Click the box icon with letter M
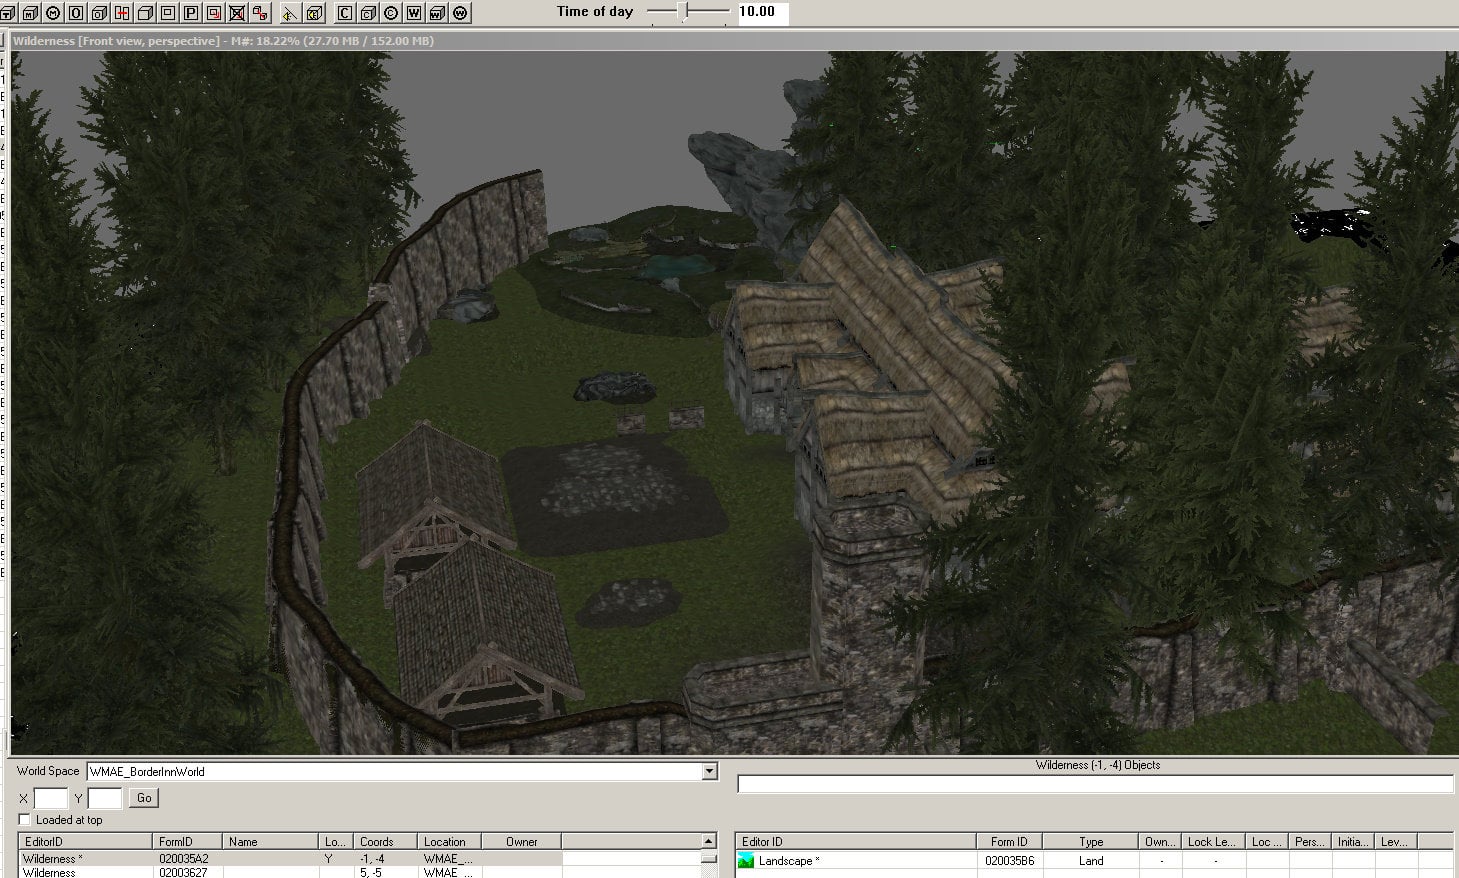 30,13
